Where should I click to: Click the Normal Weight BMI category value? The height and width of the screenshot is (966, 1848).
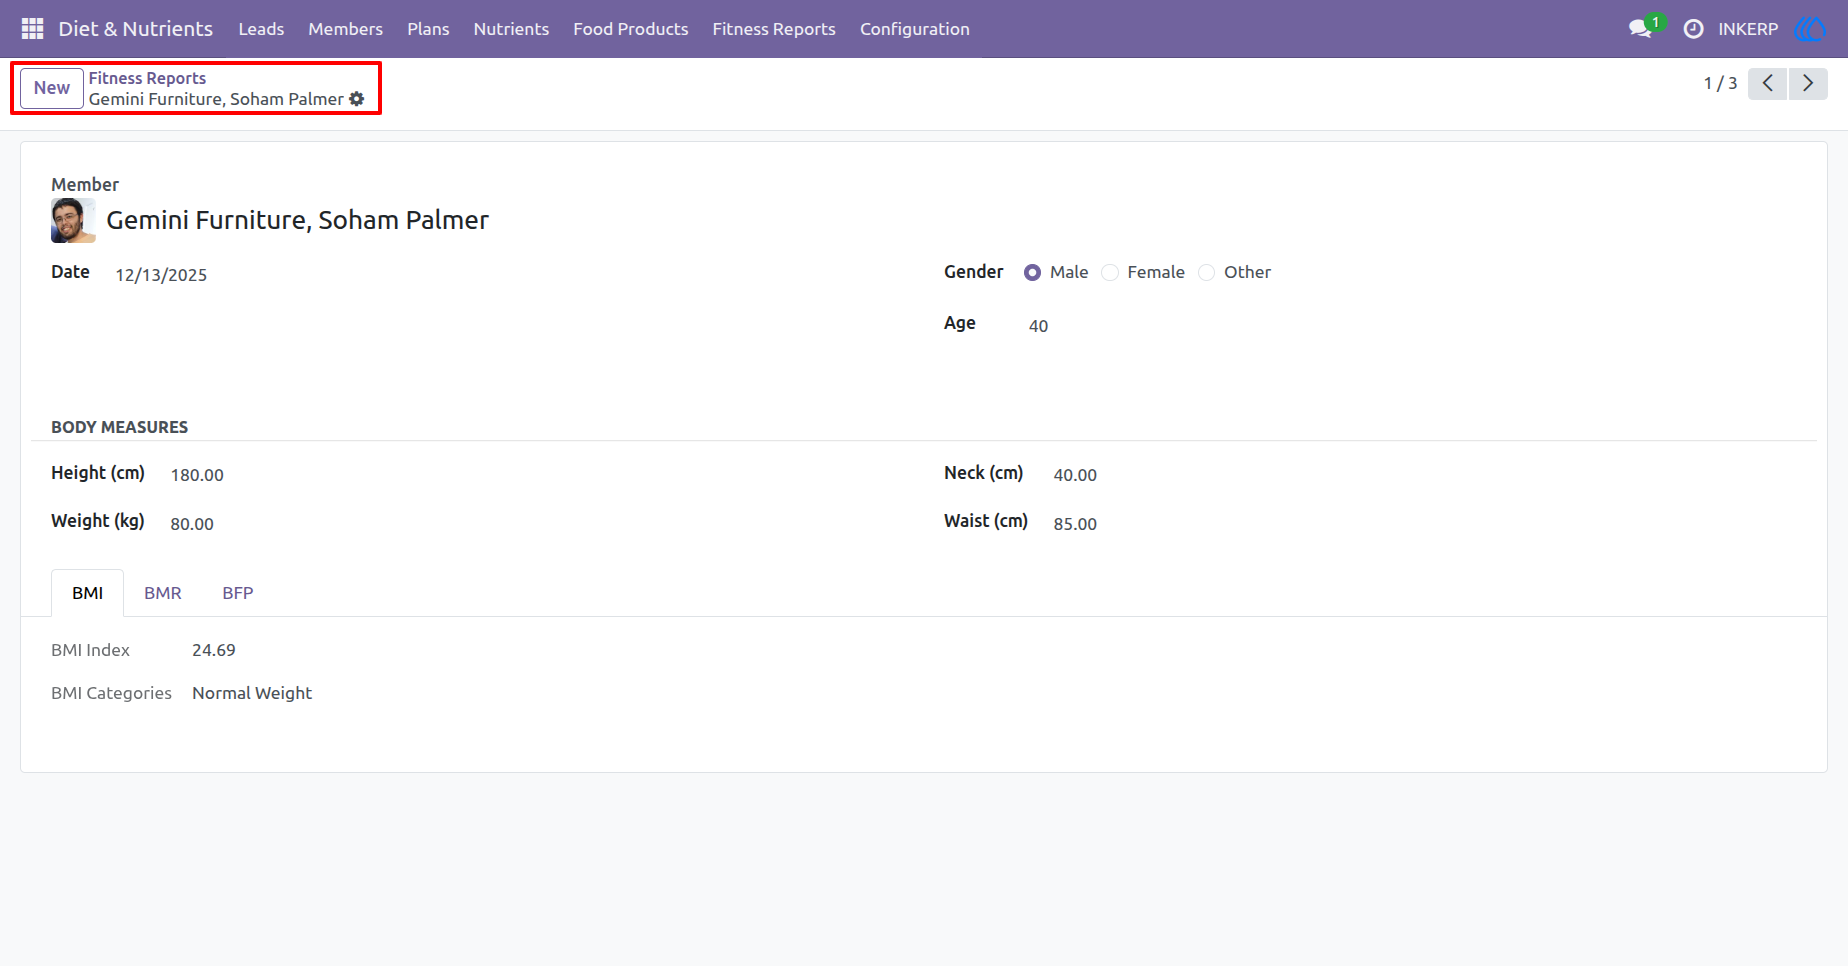tap(252, 693)
